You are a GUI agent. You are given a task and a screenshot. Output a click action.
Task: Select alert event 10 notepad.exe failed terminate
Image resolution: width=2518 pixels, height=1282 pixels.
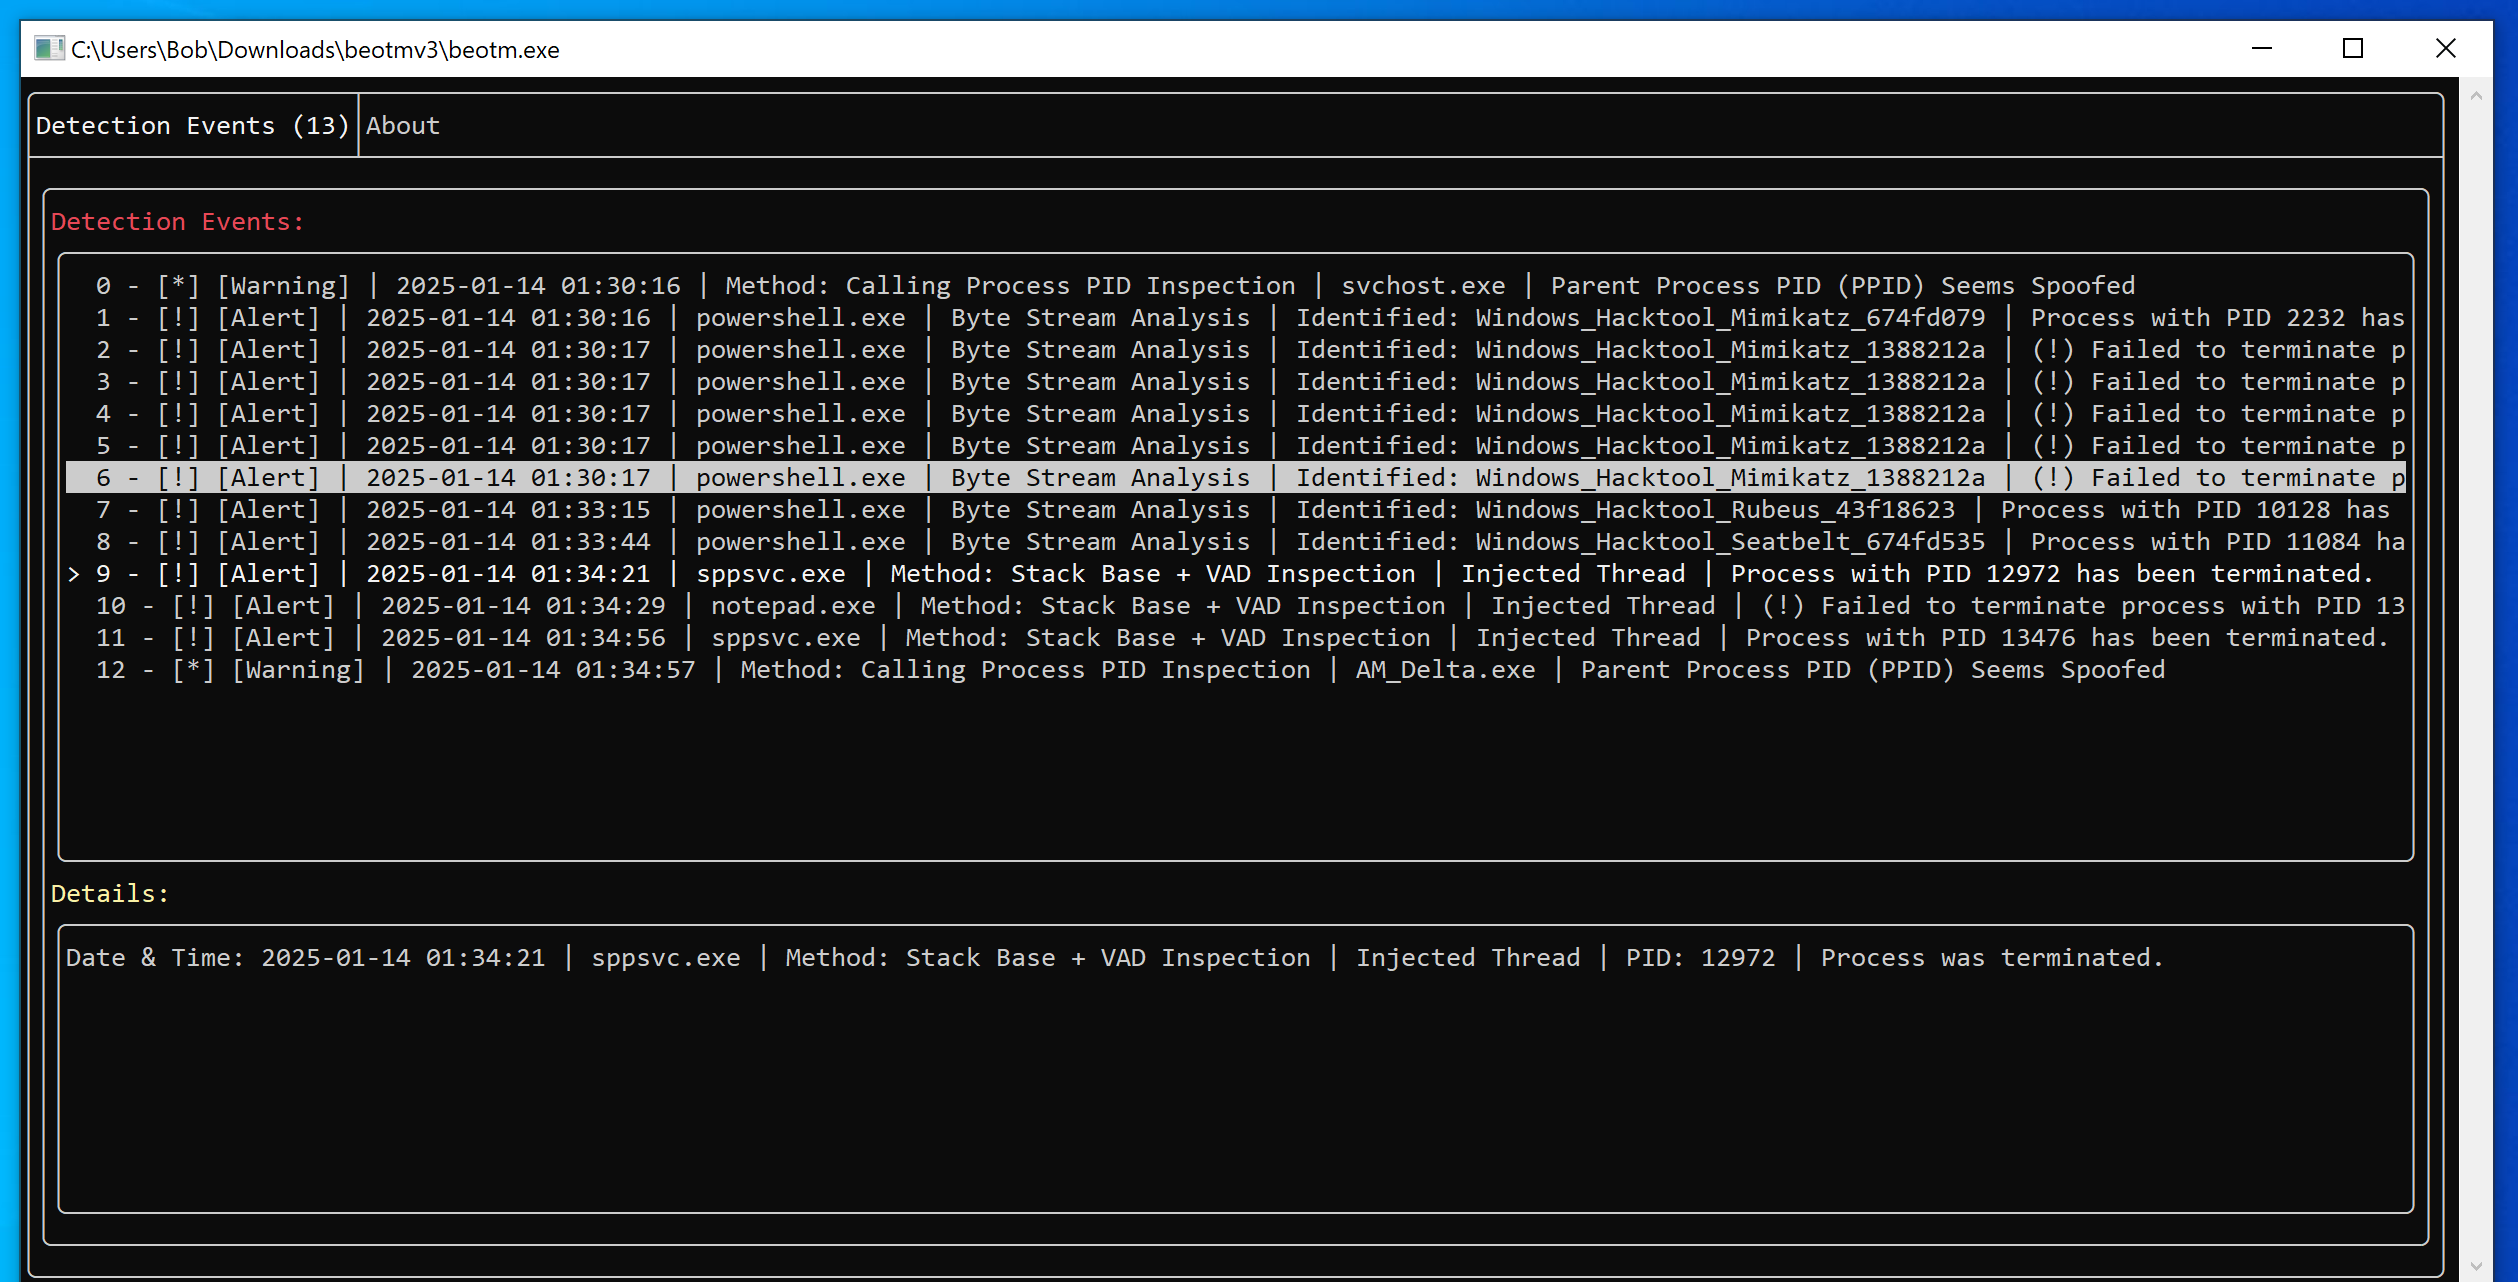(x=1241, y=605)
